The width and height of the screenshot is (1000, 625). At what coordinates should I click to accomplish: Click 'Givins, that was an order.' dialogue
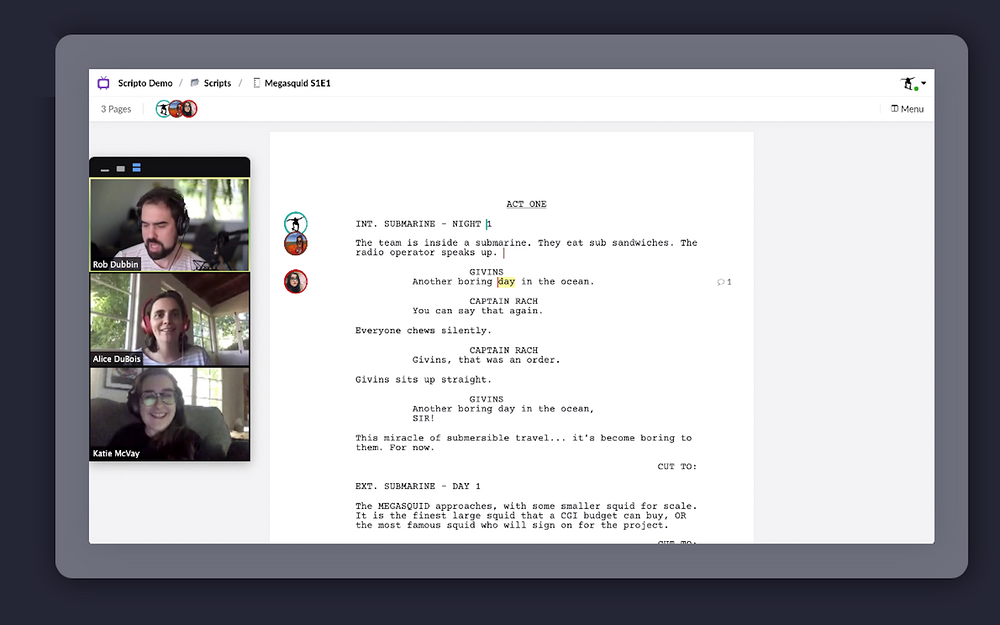(486, 360)
